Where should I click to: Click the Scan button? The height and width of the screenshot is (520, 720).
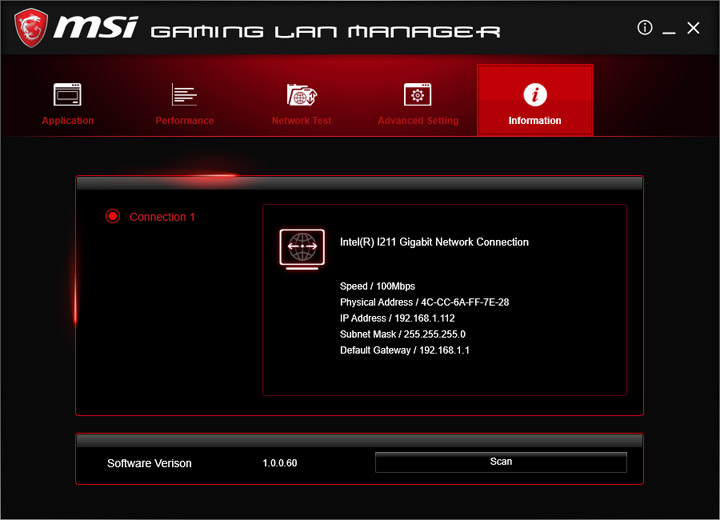pos(501,462)
